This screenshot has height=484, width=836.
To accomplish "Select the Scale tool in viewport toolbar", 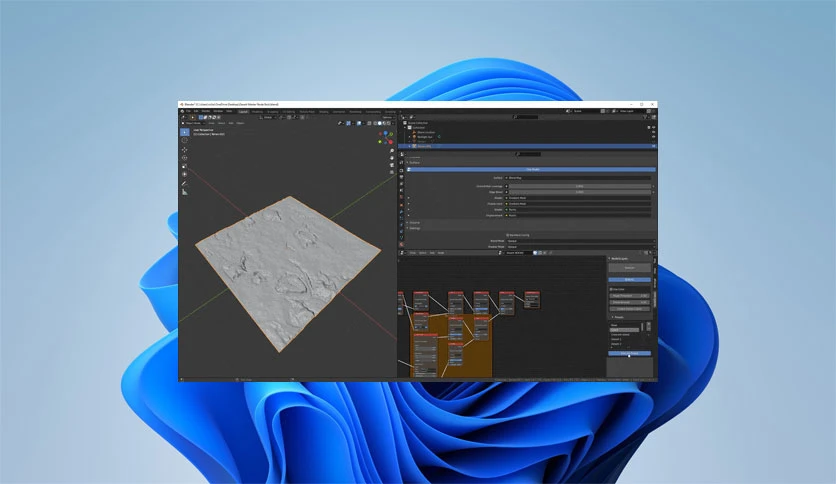I will pyautogui.click(x=184, y=166).
